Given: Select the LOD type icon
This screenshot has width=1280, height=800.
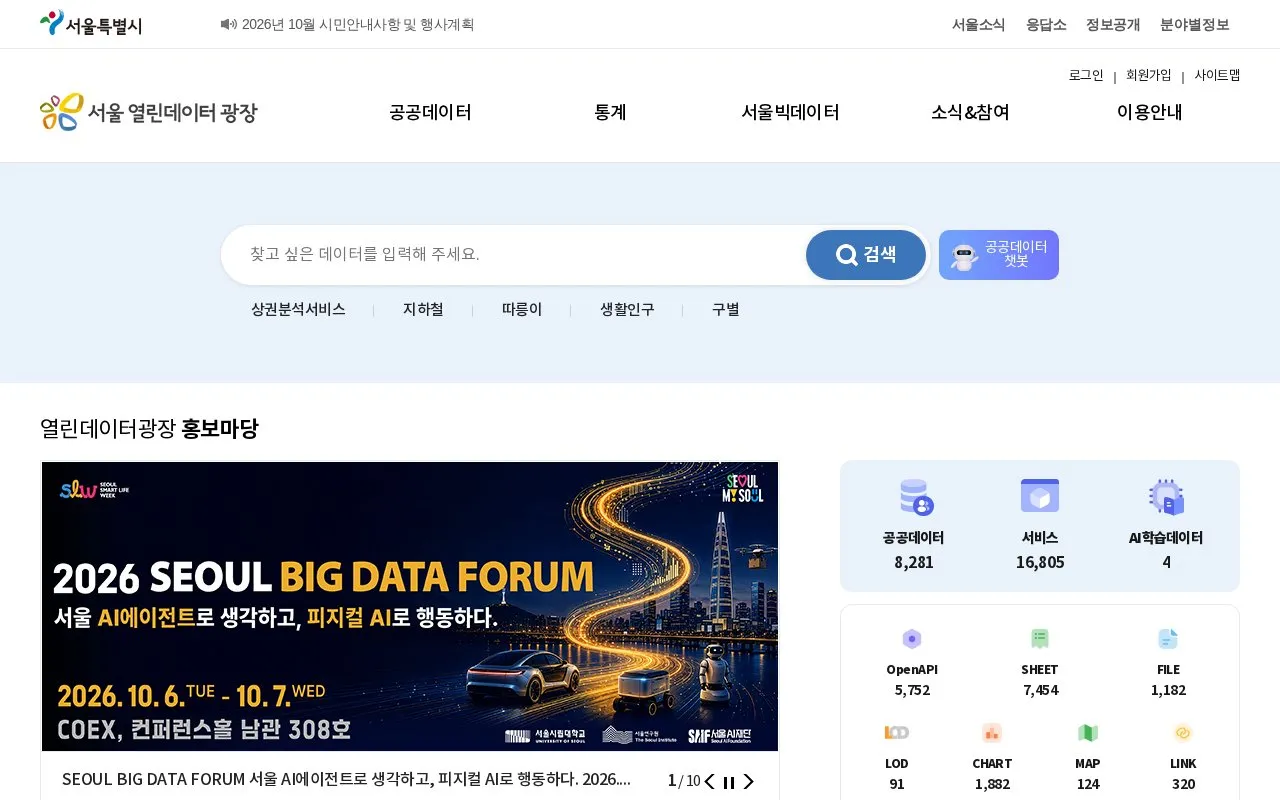Looking at the screenshot, I should (x=897, y=733).
